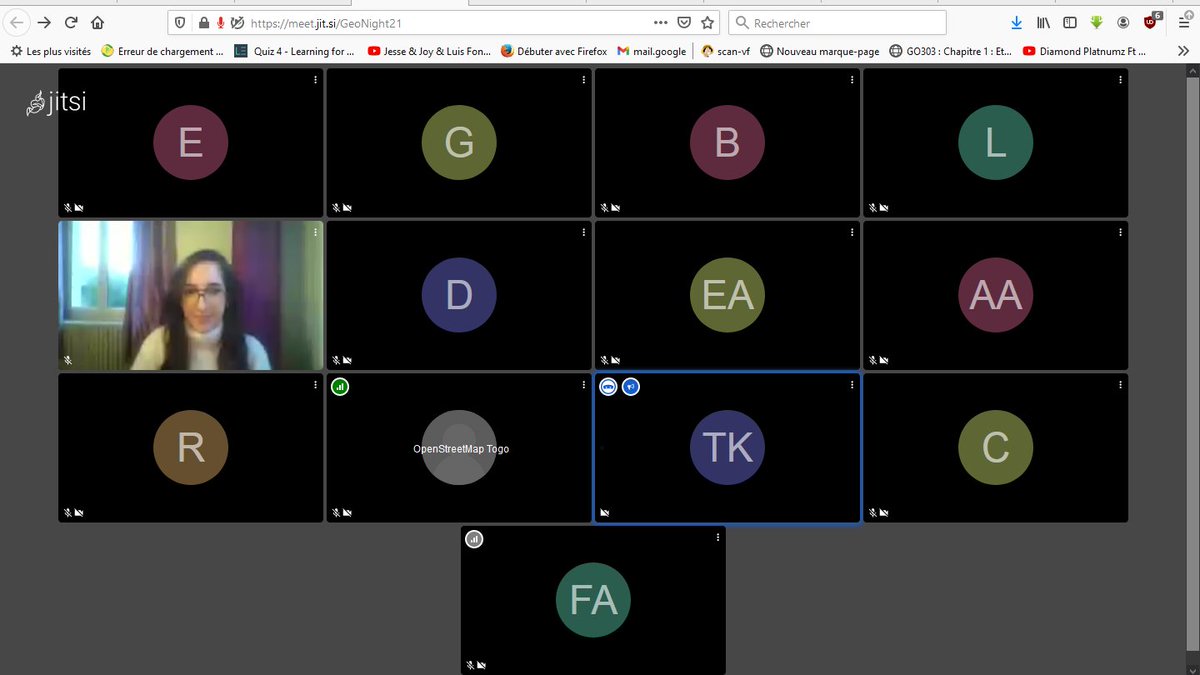Image resolution: width=1200 pixels, height=675 pixels.
Task: Open the Firefox account icon
Action: 1123,22
